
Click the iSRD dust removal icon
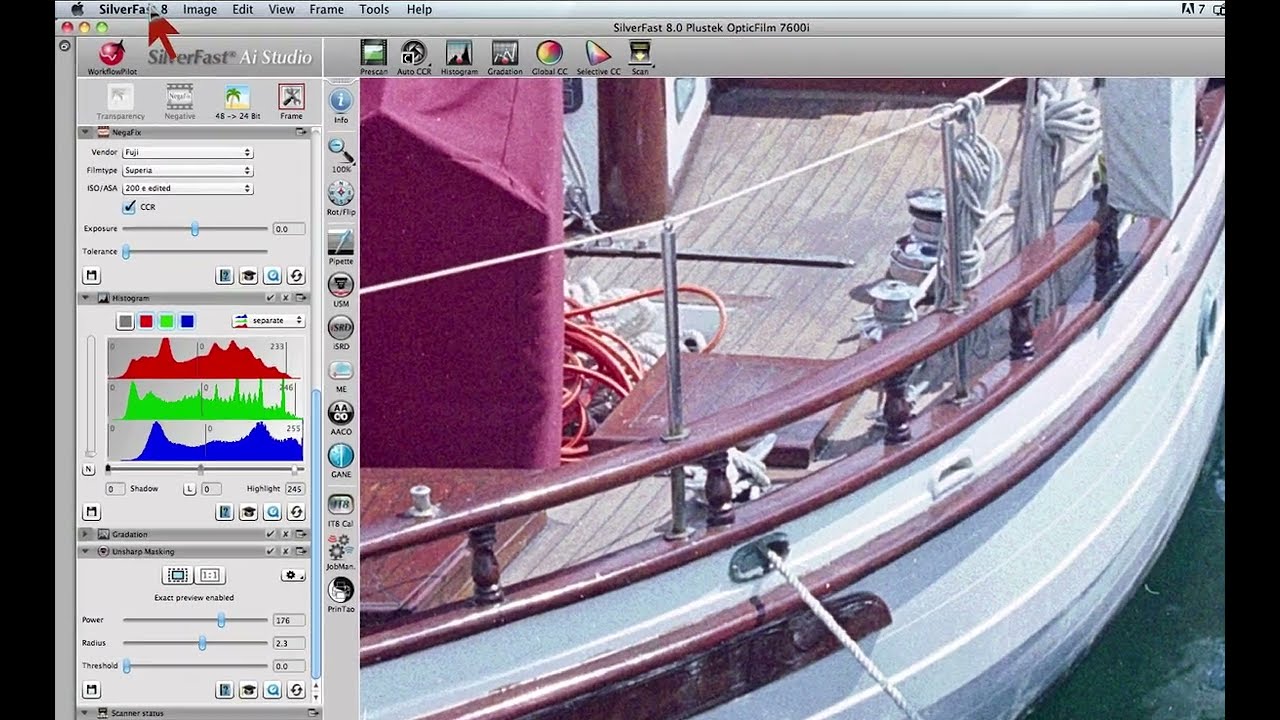pos(341,328)
